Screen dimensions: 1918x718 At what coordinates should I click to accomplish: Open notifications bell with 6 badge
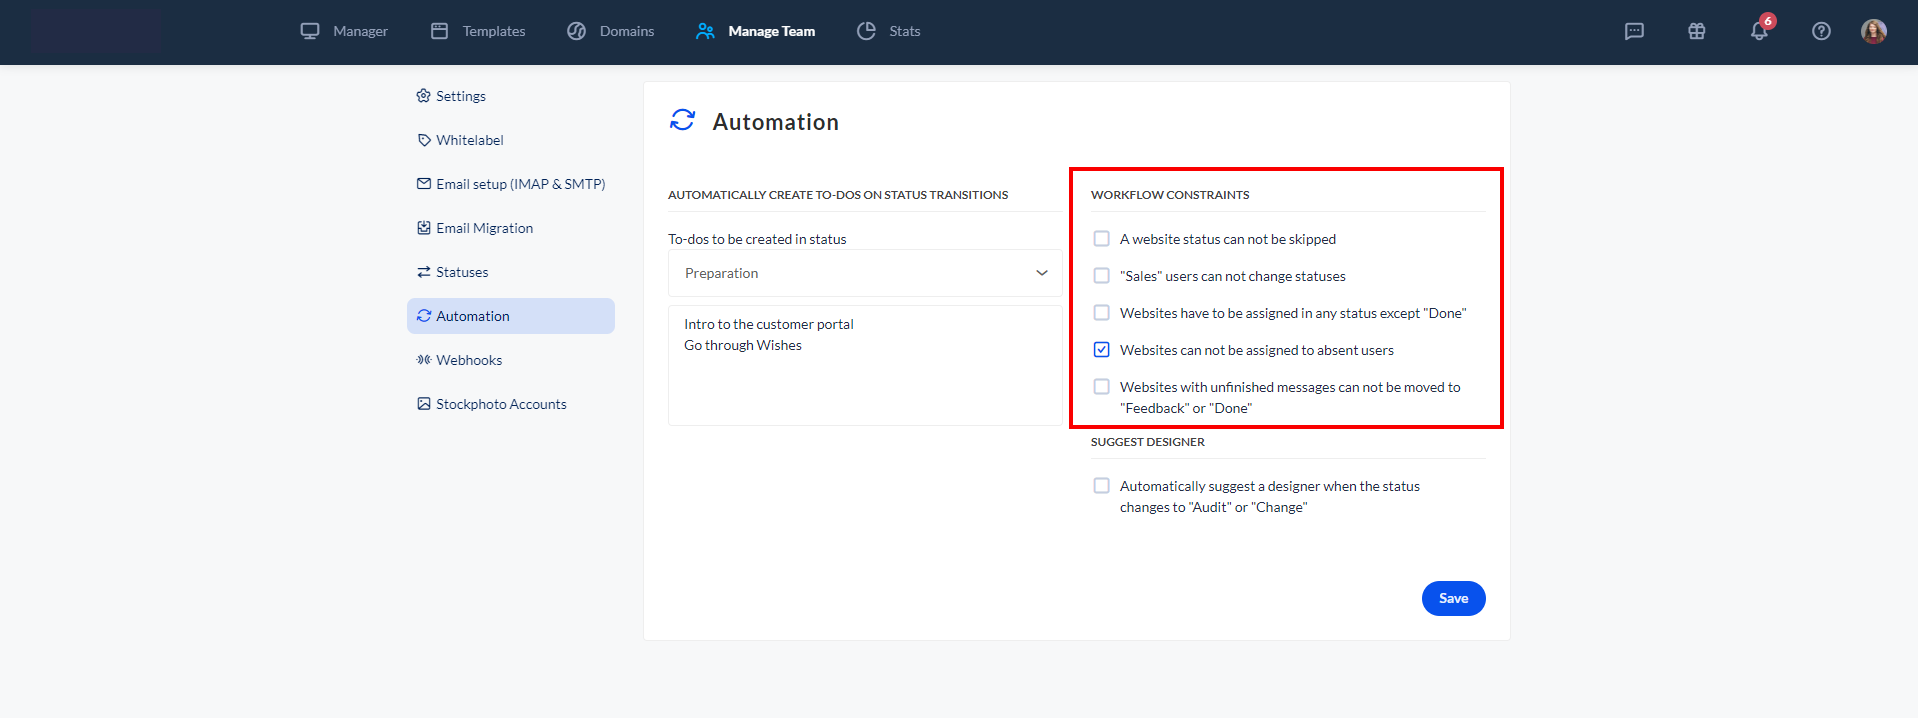click(1759, 31)
